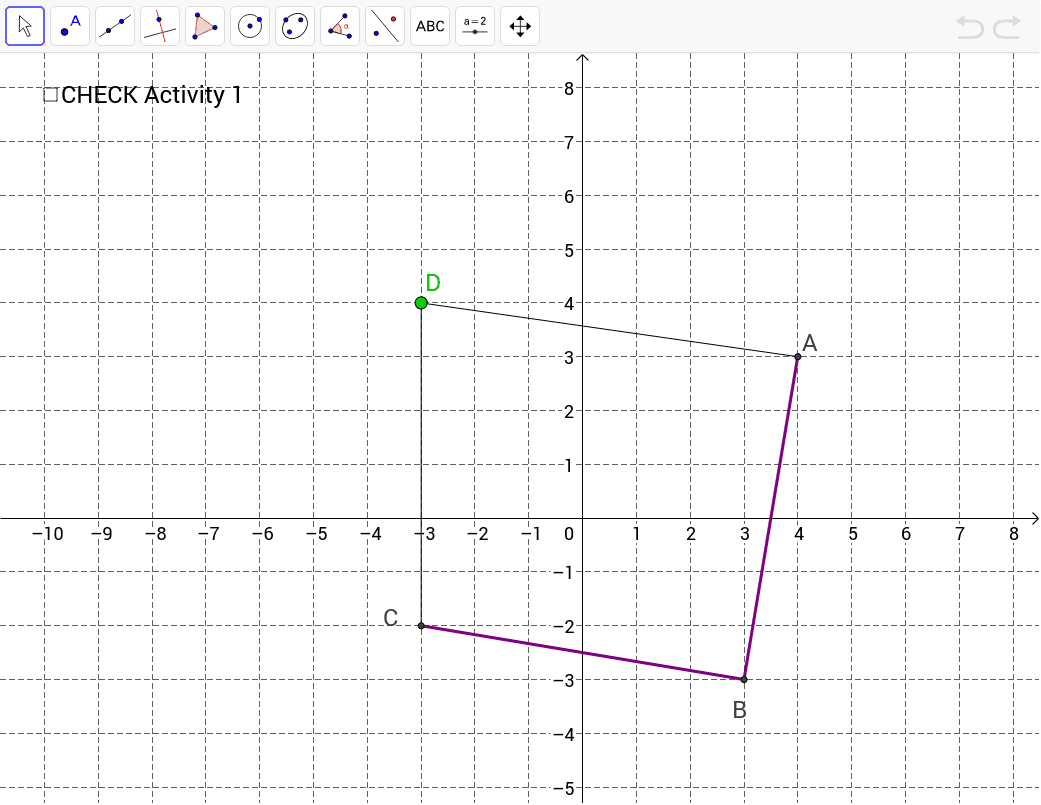
Task: Select the Polygon tool
Action: [204, 27]
